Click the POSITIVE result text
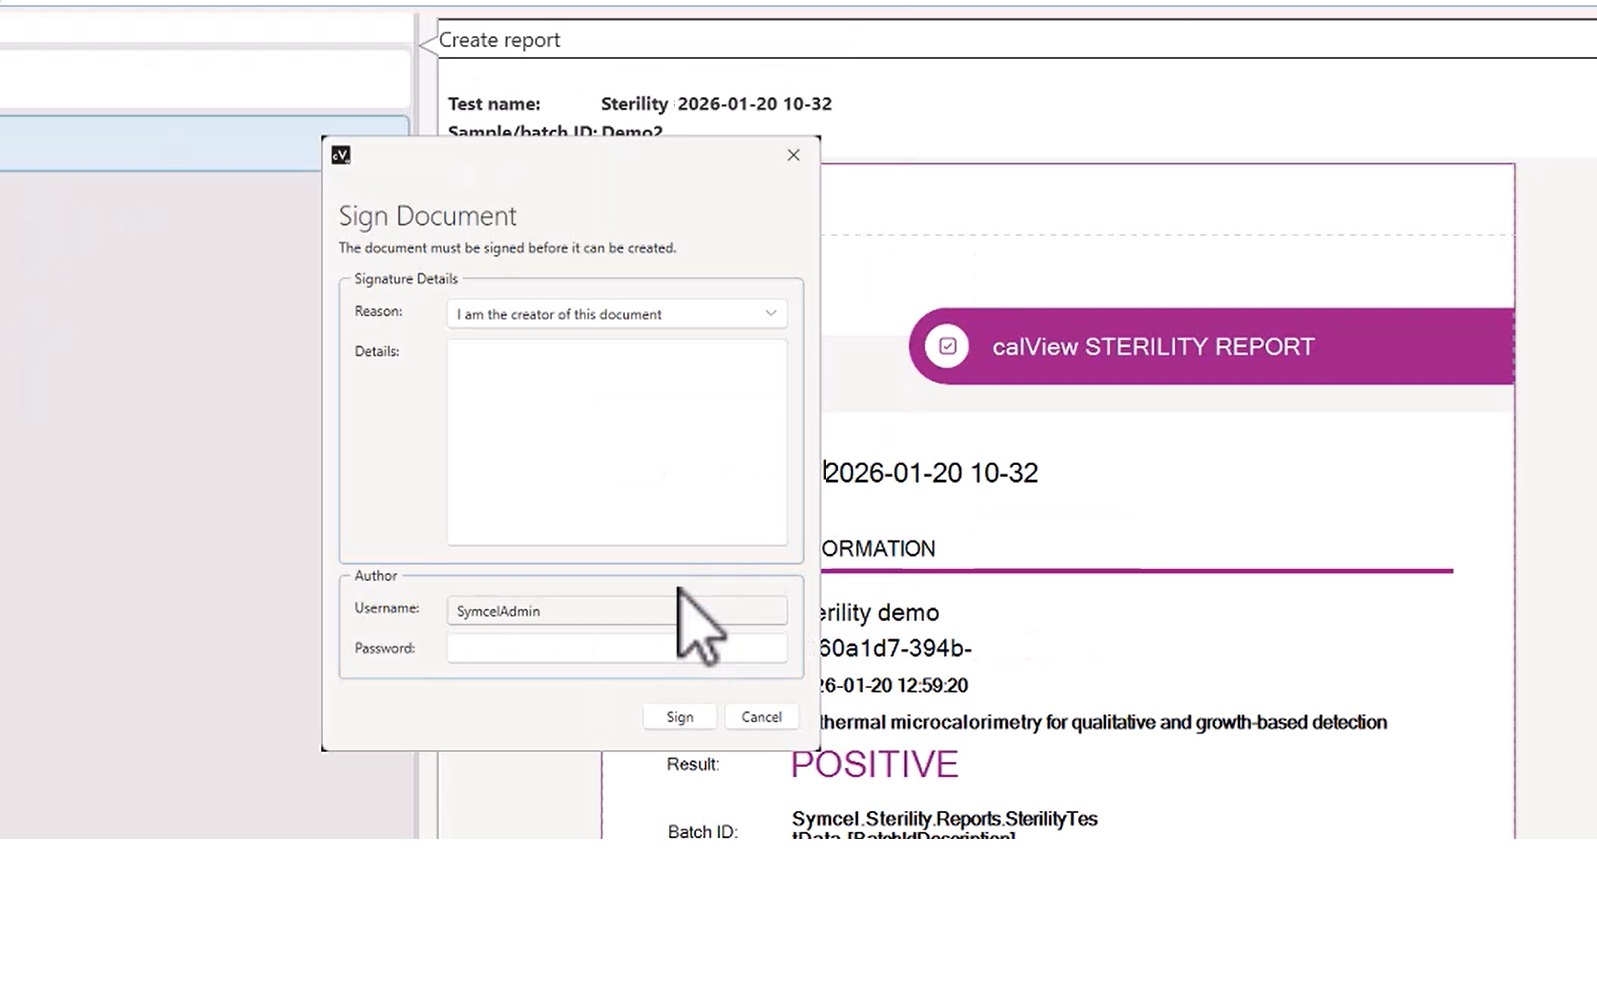This screenshot has width=1597, height=998. [874, 764]
